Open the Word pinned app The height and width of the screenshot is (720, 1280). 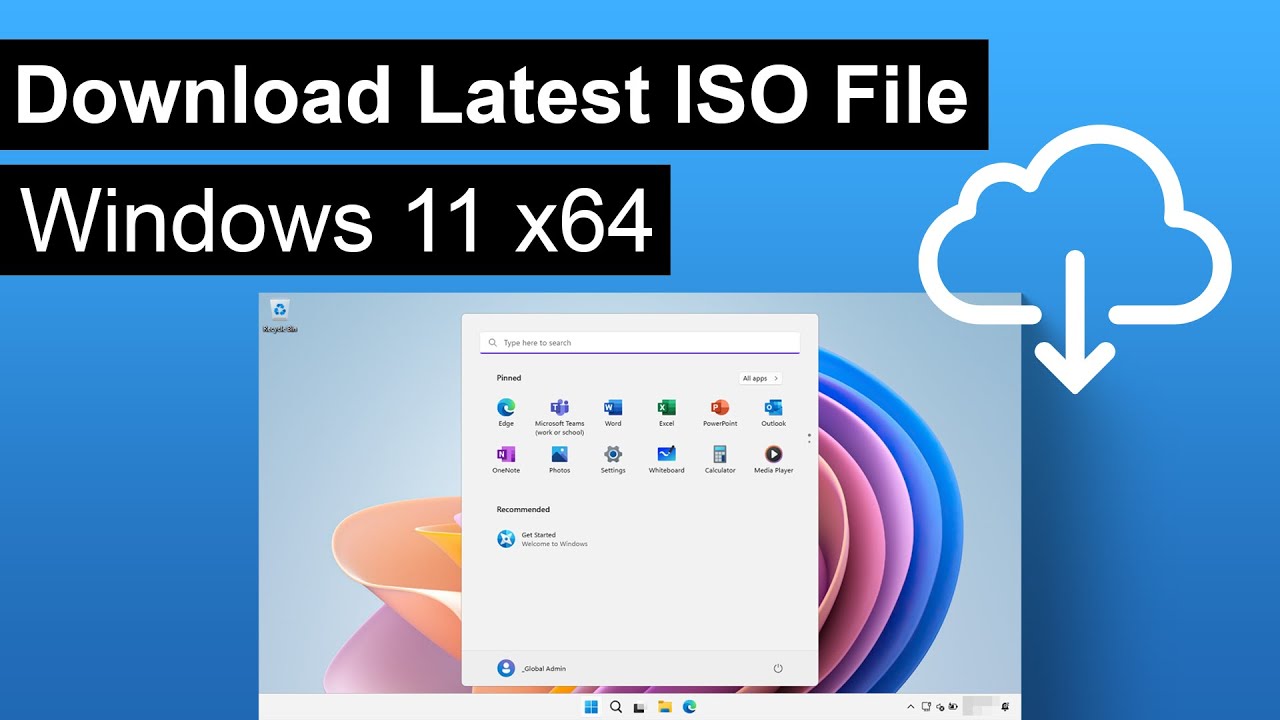click(x=613, y=412)
